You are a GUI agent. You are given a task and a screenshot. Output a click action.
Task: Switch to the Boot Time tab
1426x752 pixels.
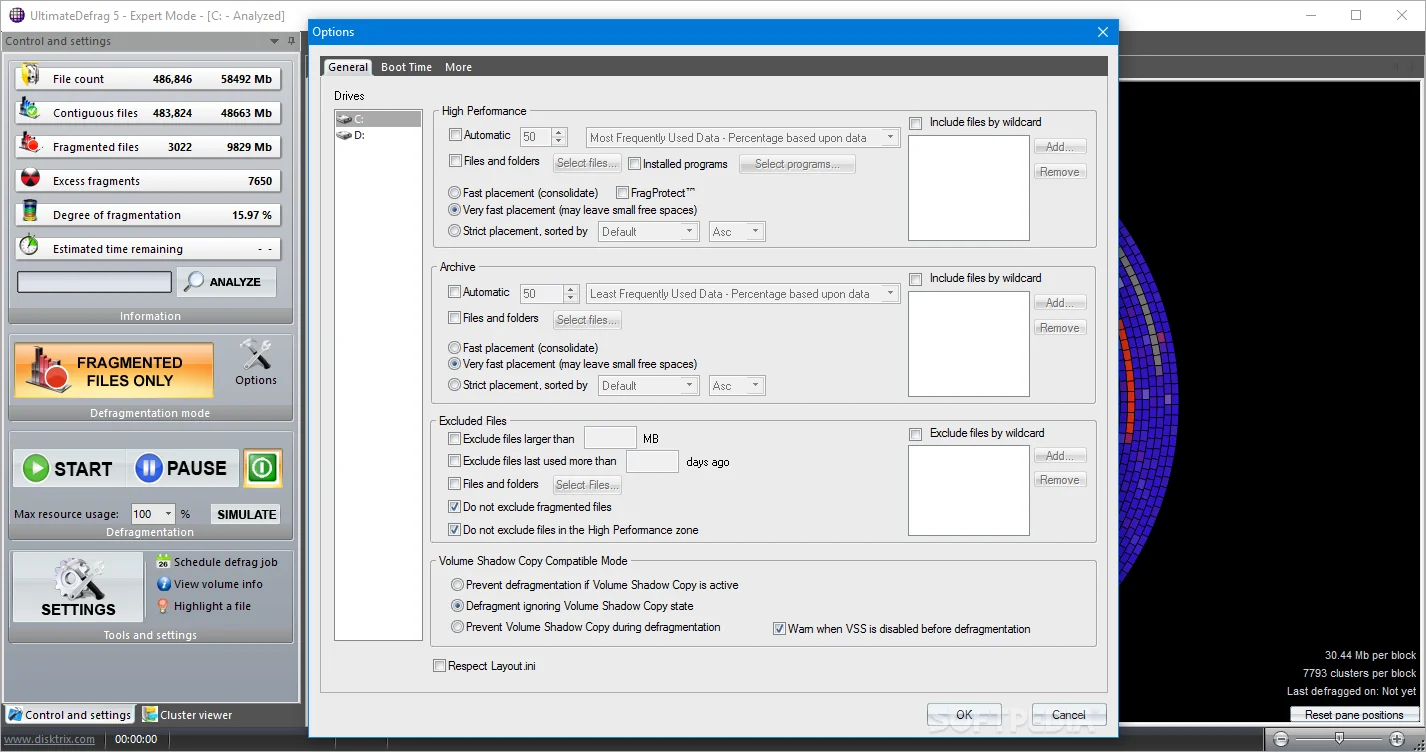tap(406, 67)
